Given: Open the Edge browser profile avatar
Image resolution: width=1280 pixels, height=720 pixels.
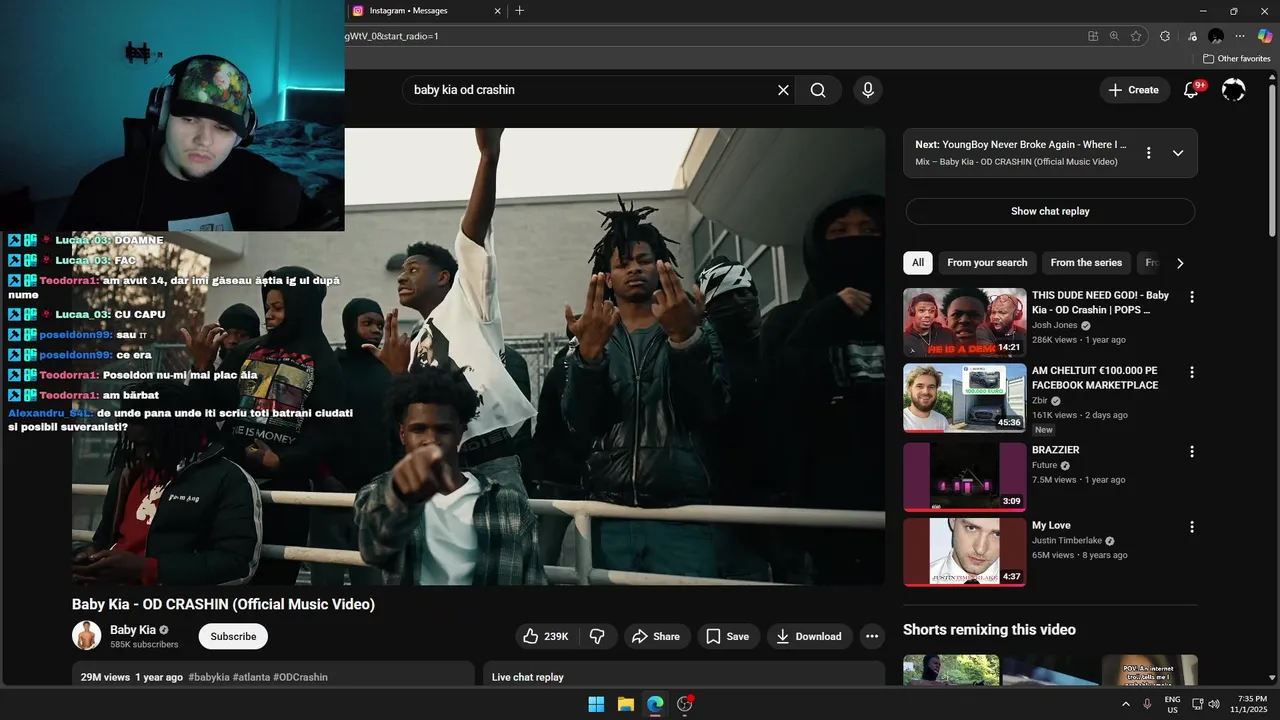Looking at the screenshot, I should (x=1216, y=36).
